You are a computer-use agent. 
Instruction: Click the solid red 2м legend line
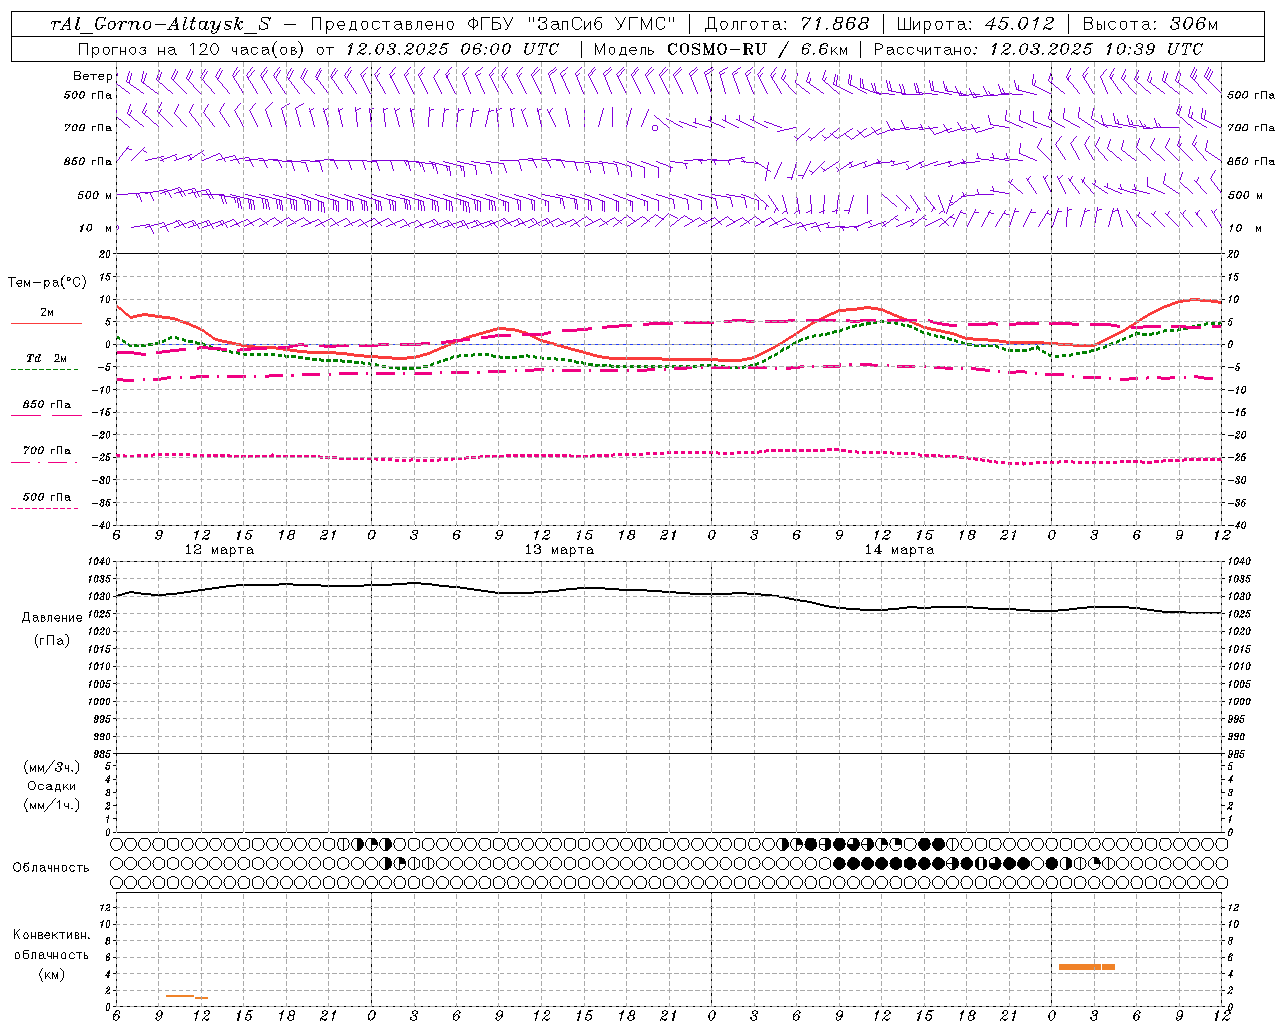(46, 324)
